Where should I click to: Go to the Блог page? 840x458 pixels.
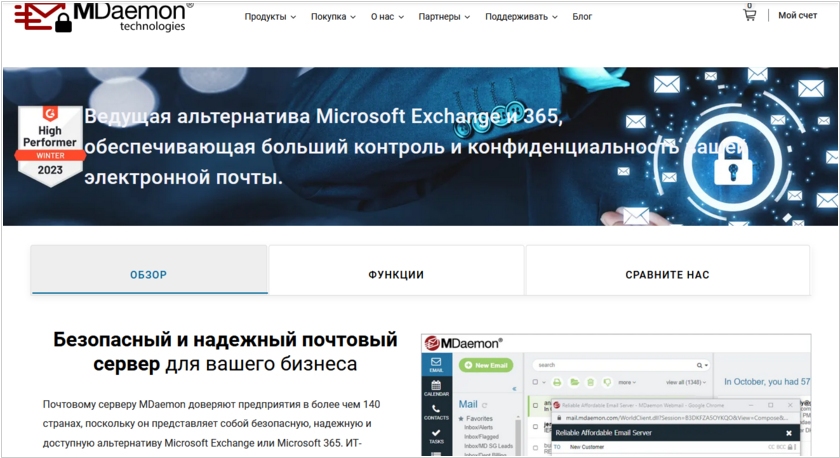(x=582, y=17)
